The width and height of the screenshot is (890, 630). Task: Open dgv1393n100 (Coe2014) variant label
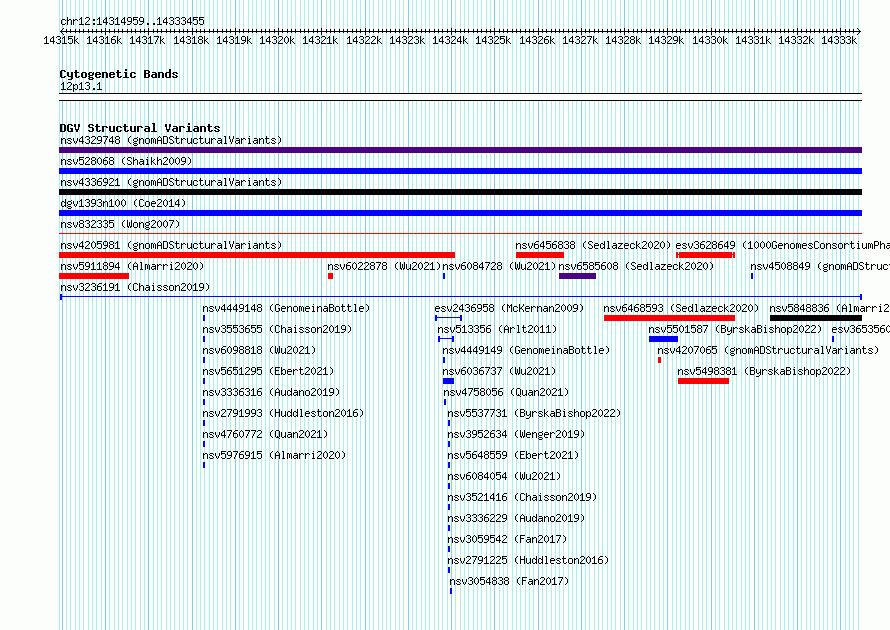point(123,203)
